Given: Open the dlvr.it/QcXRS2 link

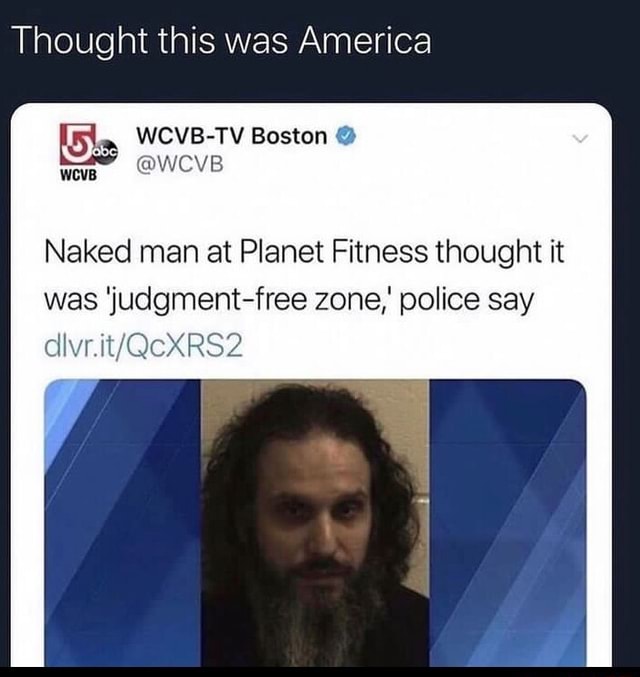Looking at the screenshot, I should [144, 347].
